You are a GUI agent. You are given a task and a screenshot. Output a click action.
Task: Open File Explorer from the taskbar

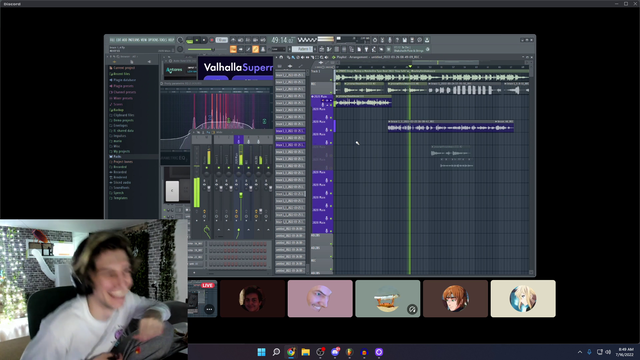[x=306, y=352]
